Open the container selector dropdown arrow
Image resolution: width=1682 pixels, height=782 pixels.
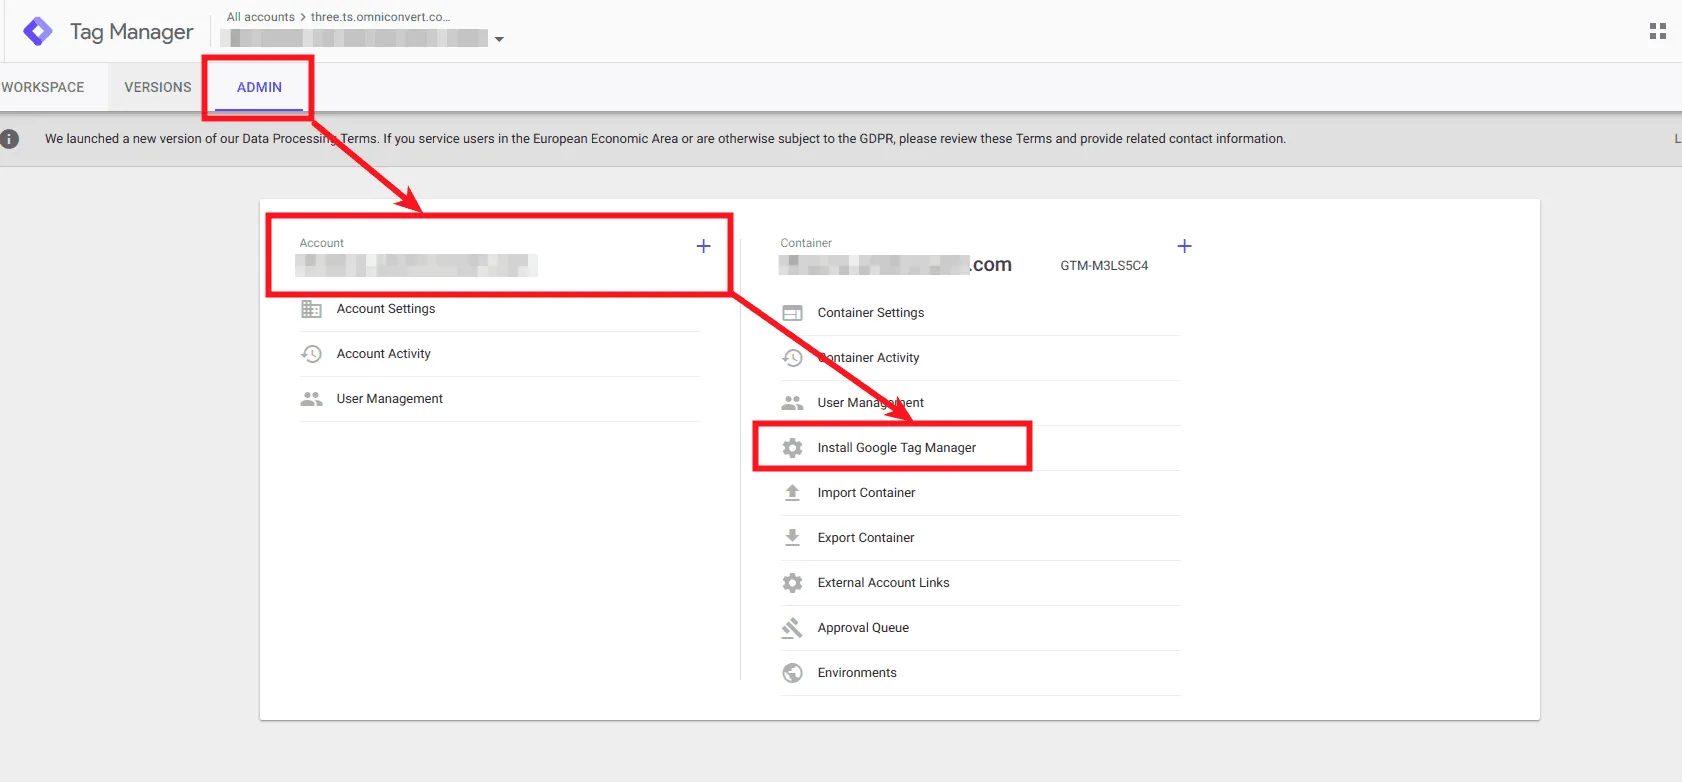click(499, 39)
